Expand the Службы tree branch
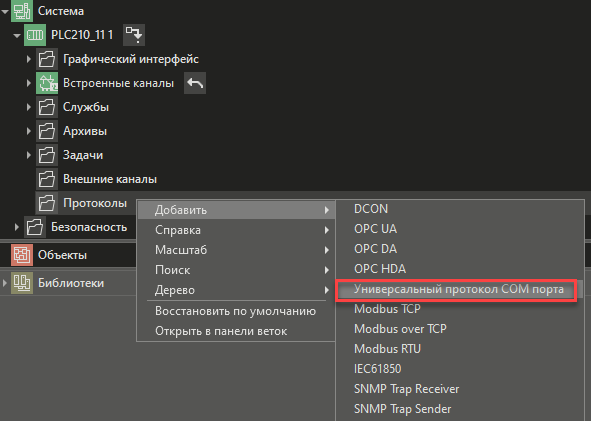 (29, 107)
